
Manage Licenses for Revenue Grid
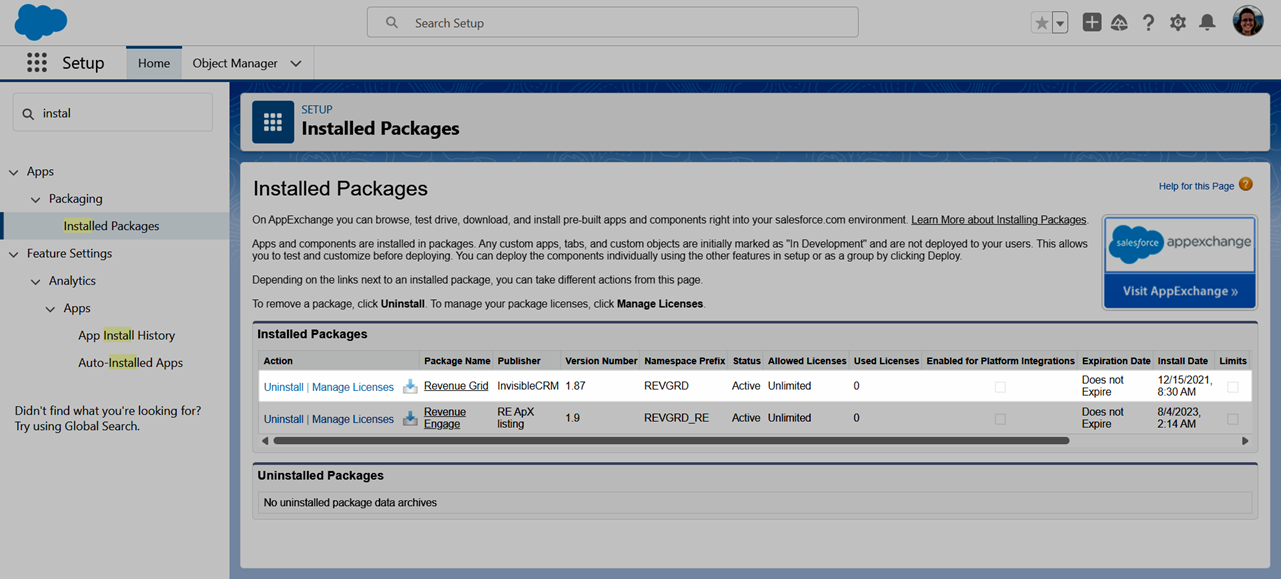point(353,387)
